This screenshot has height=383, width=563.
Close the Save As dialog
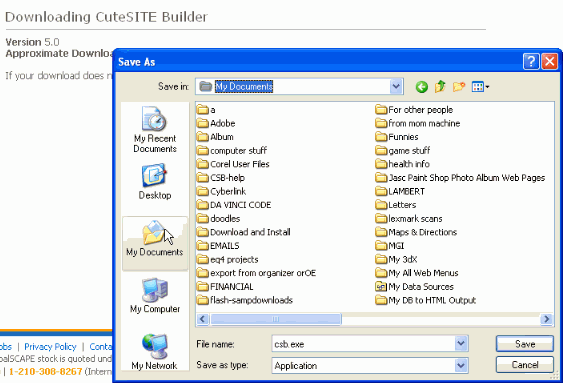point(550,61)
